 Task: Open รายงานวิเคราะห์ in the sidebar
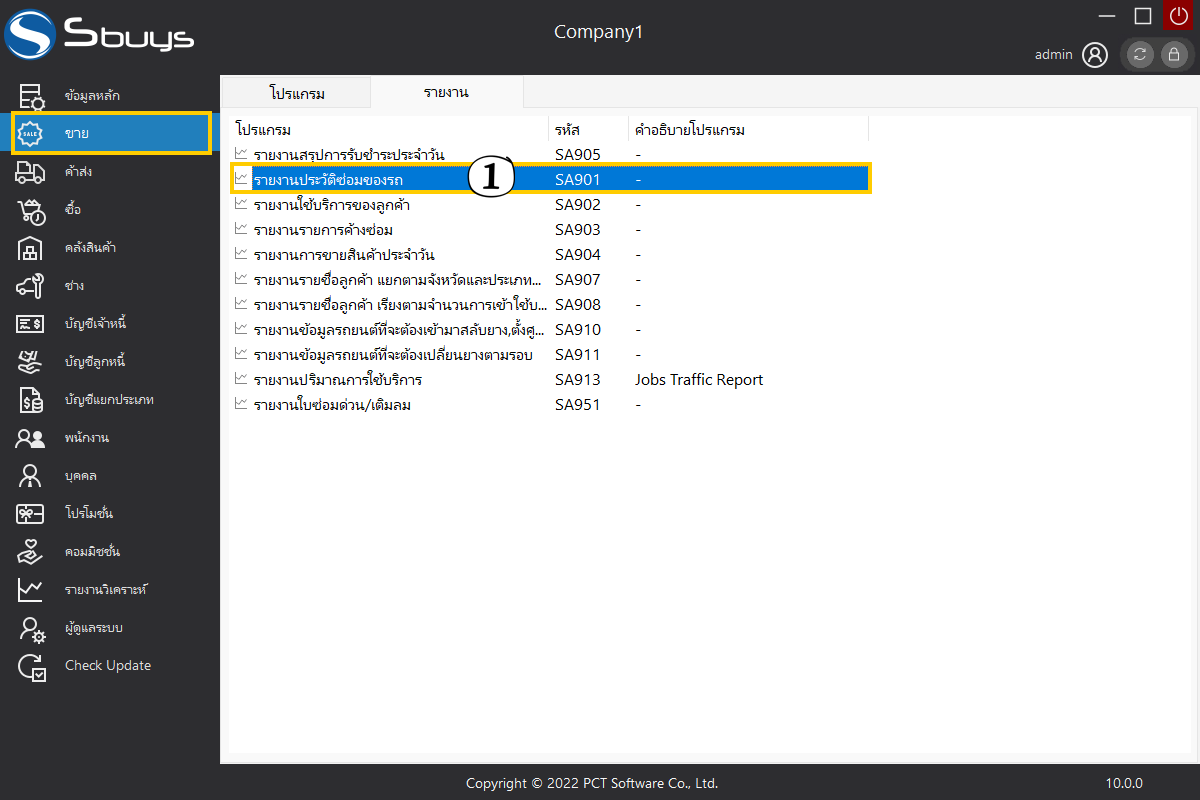pos(105,590)
